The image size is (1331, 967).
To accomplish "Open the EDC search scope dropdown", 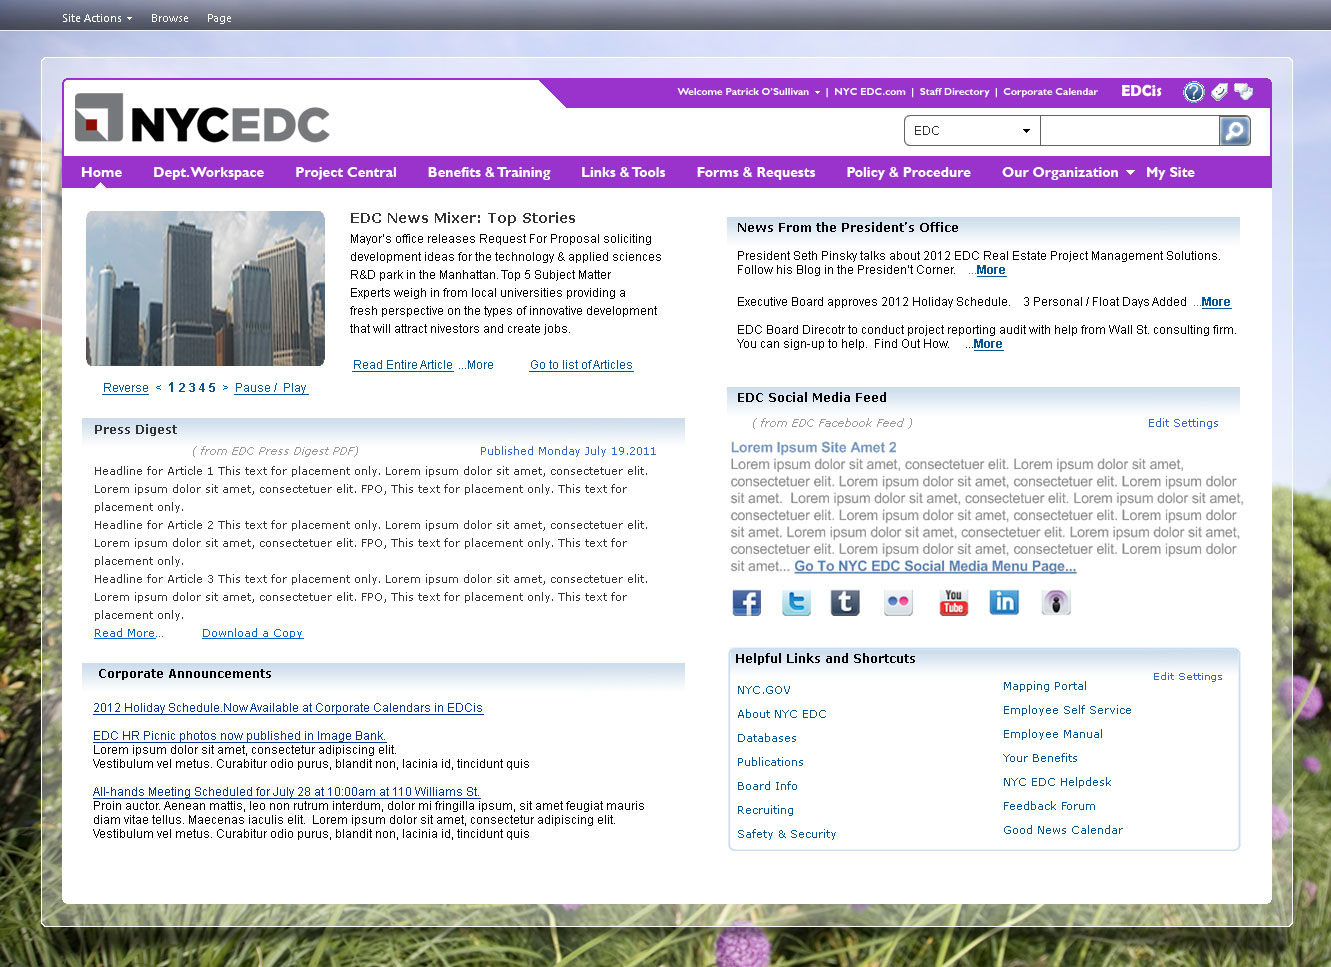I will click(x=972, y=131).
